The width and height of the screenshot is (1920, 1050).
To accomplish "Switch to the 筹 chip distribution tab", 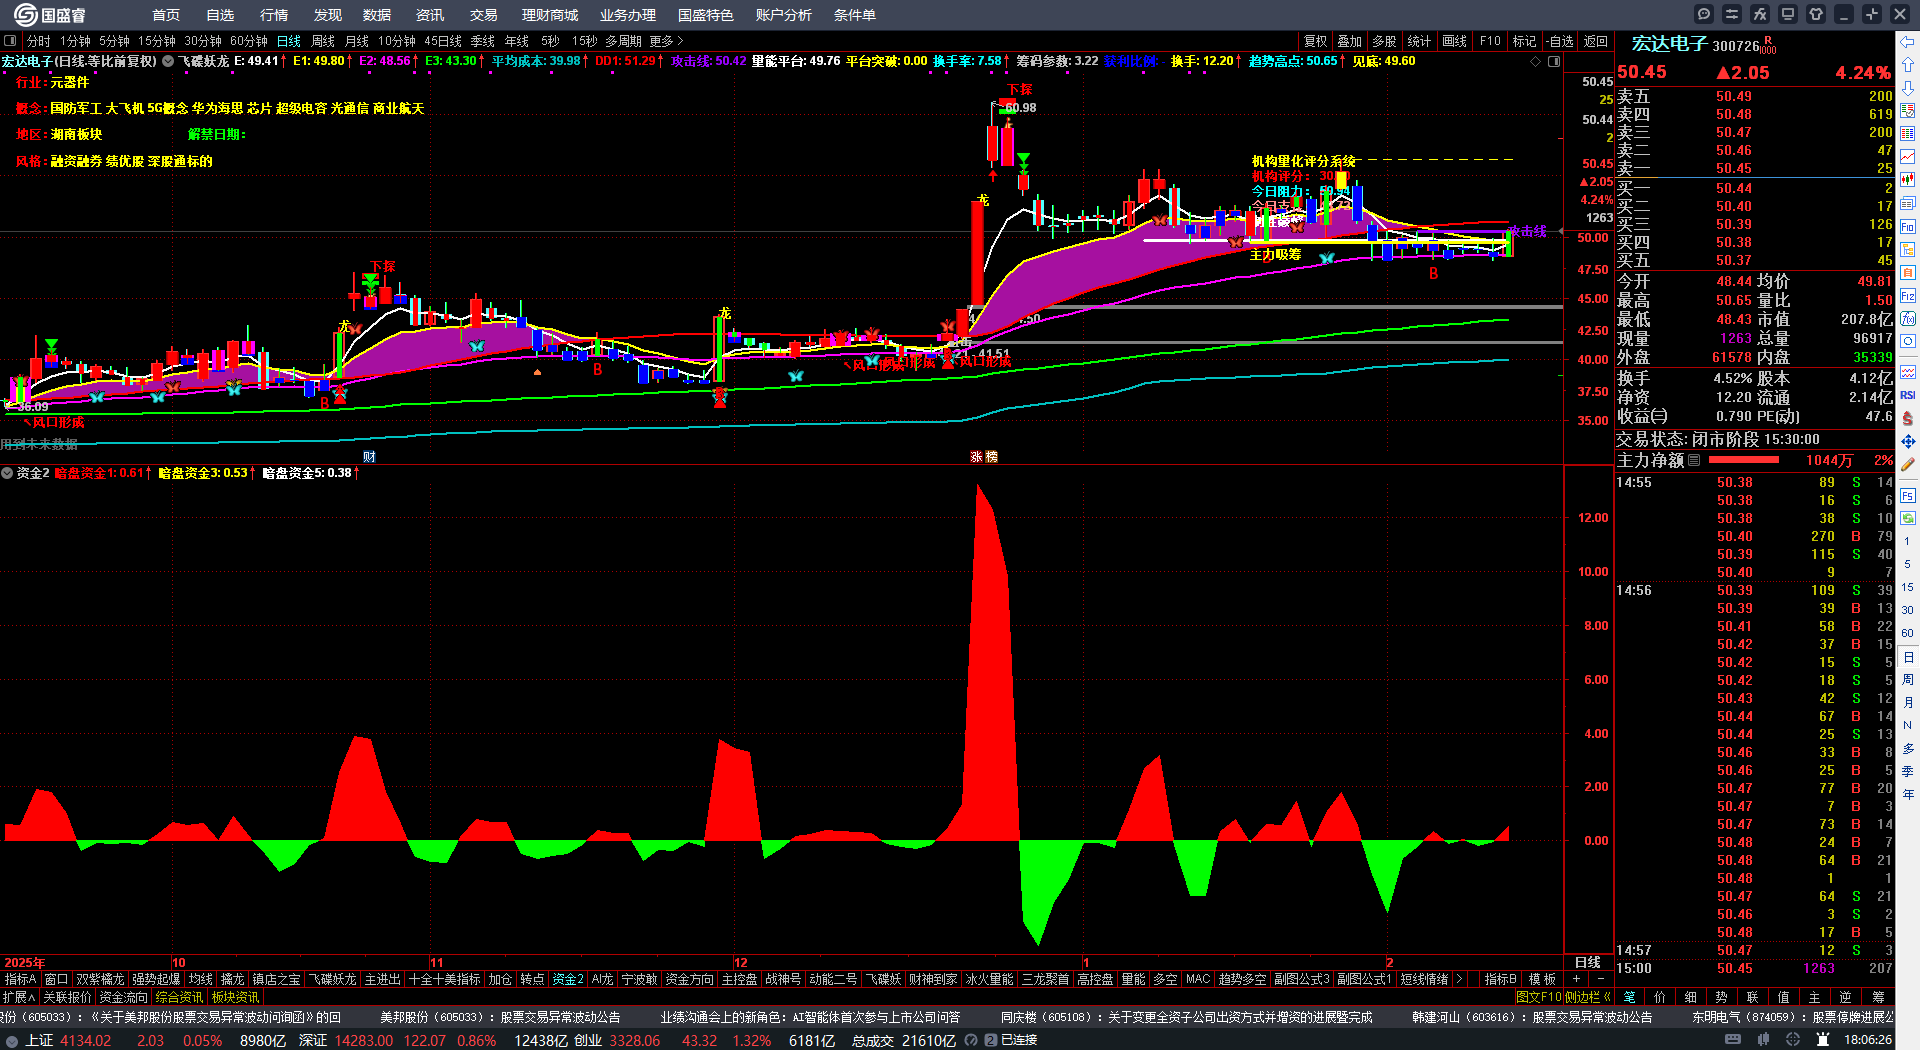I will click(x=1878, y=997).
